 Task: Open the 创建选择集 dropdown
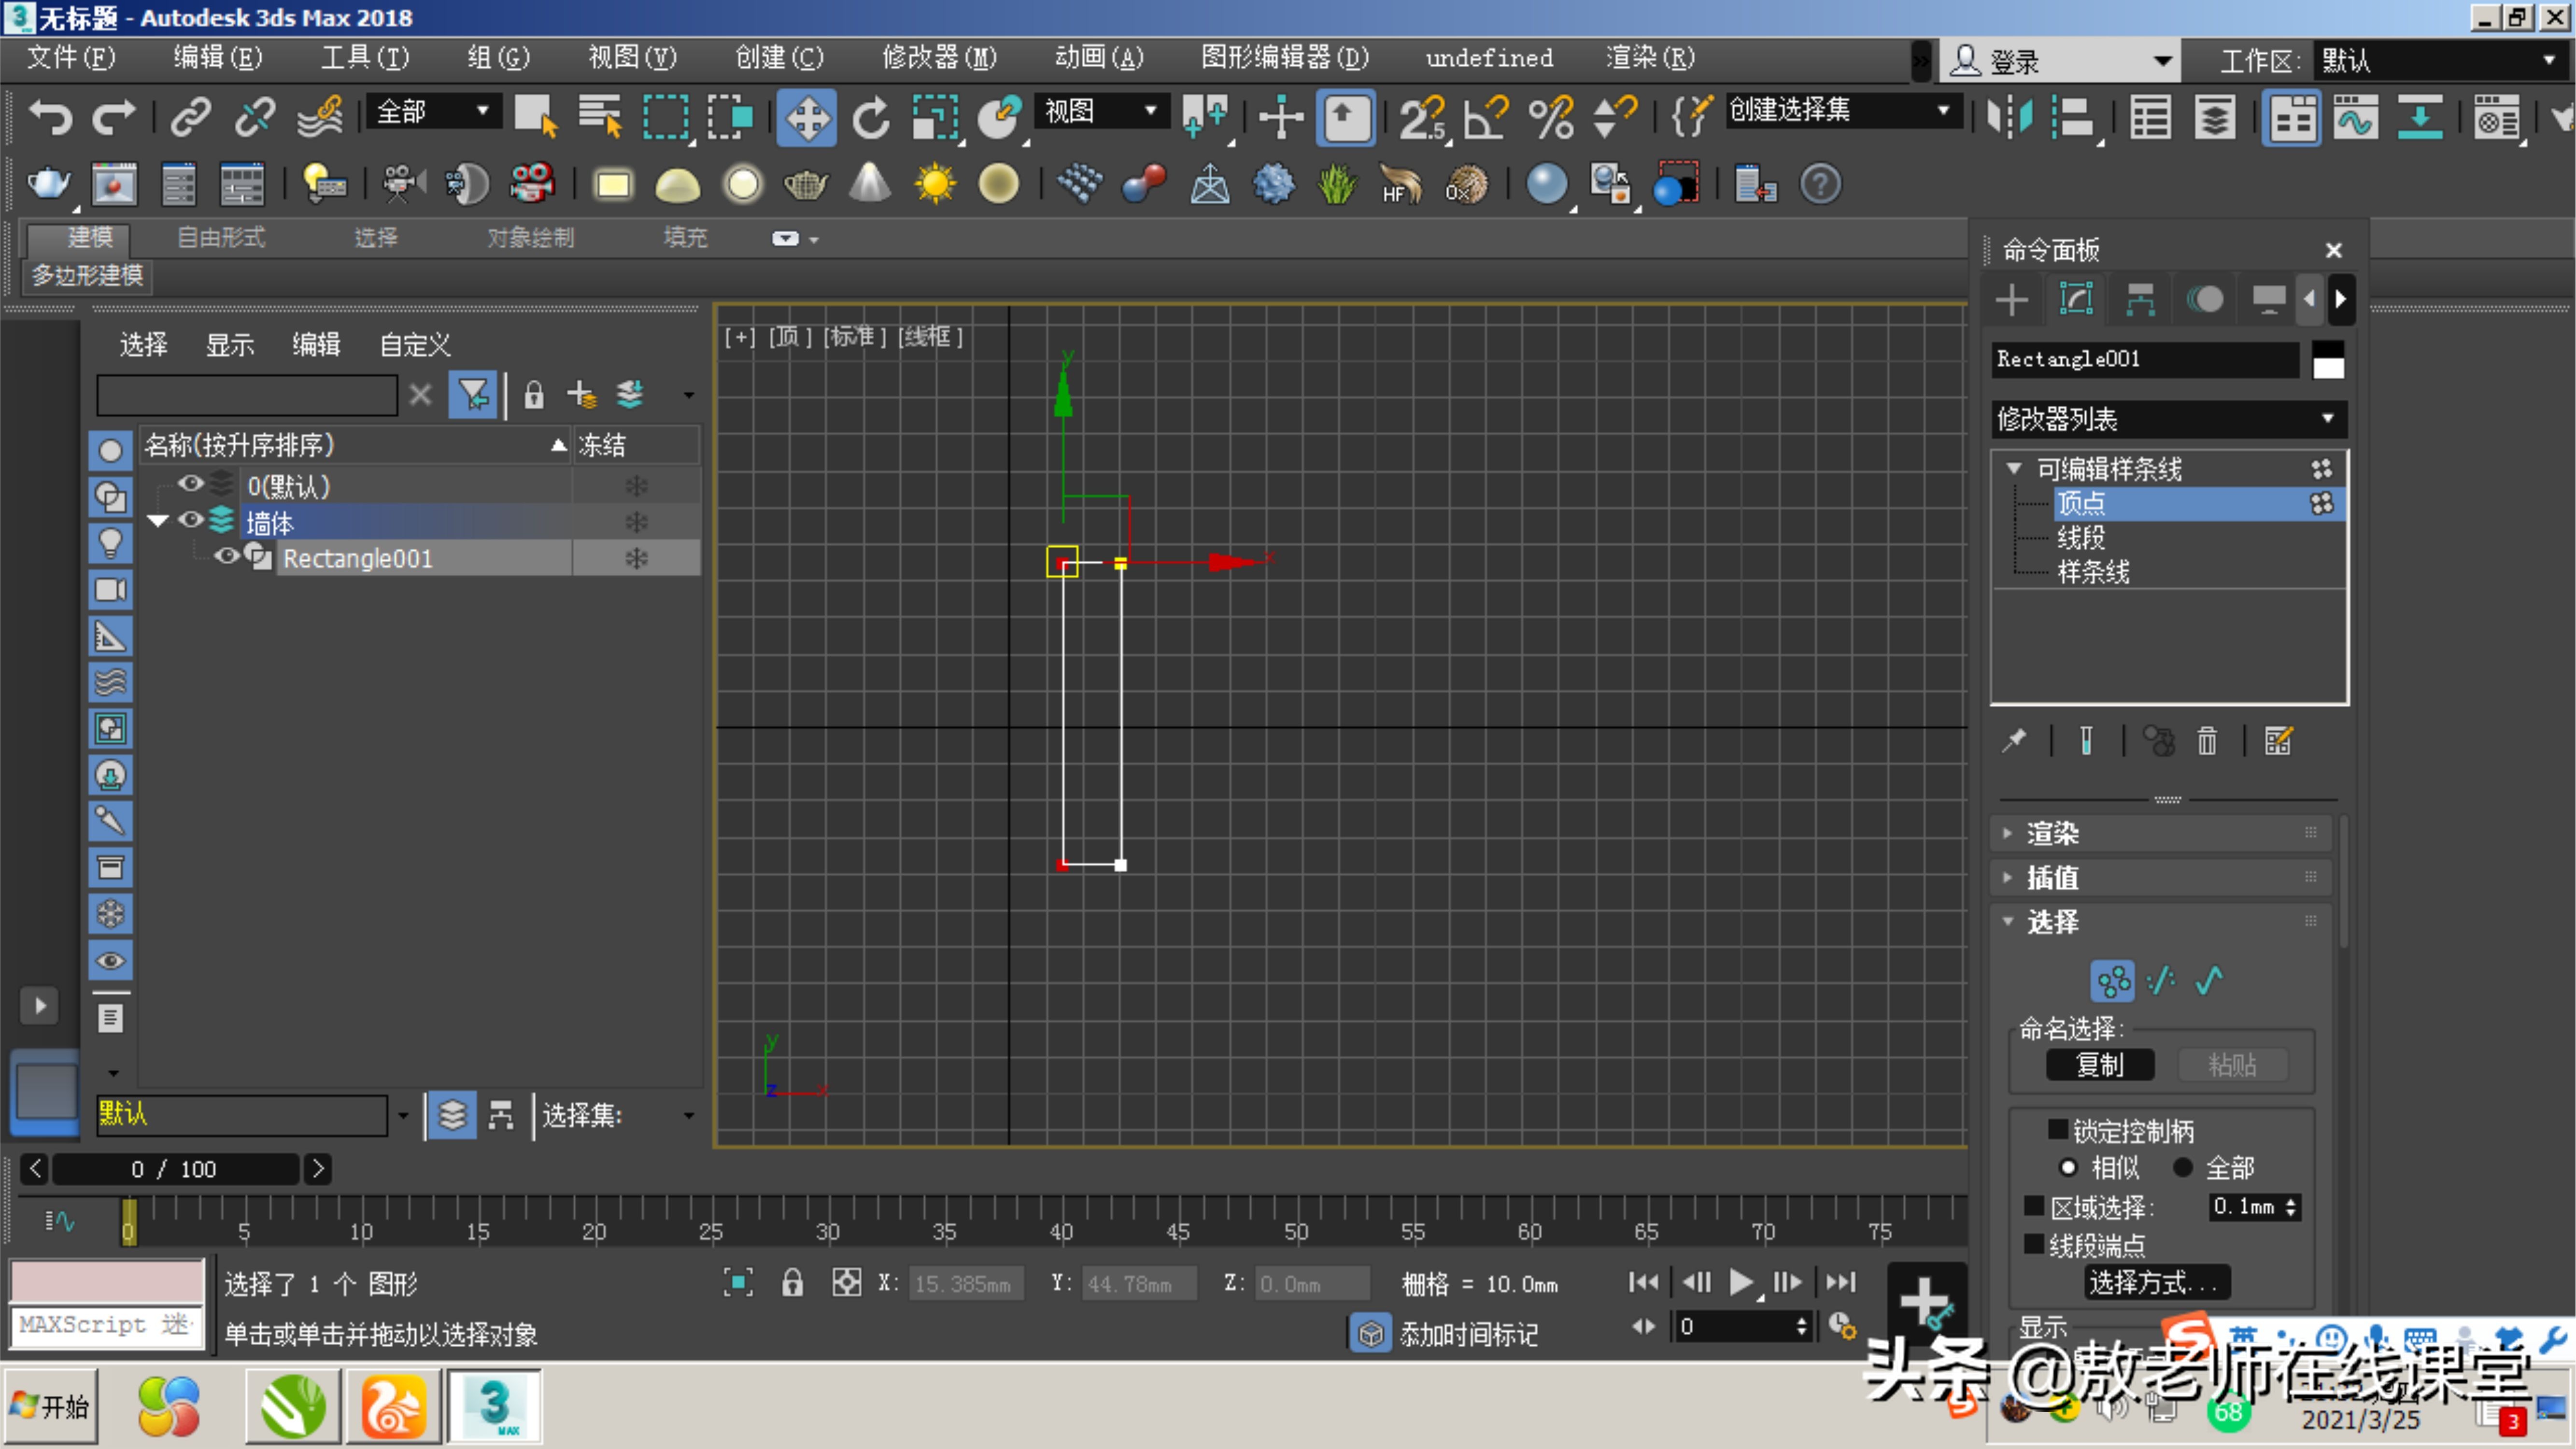(x=1941, y=110)
